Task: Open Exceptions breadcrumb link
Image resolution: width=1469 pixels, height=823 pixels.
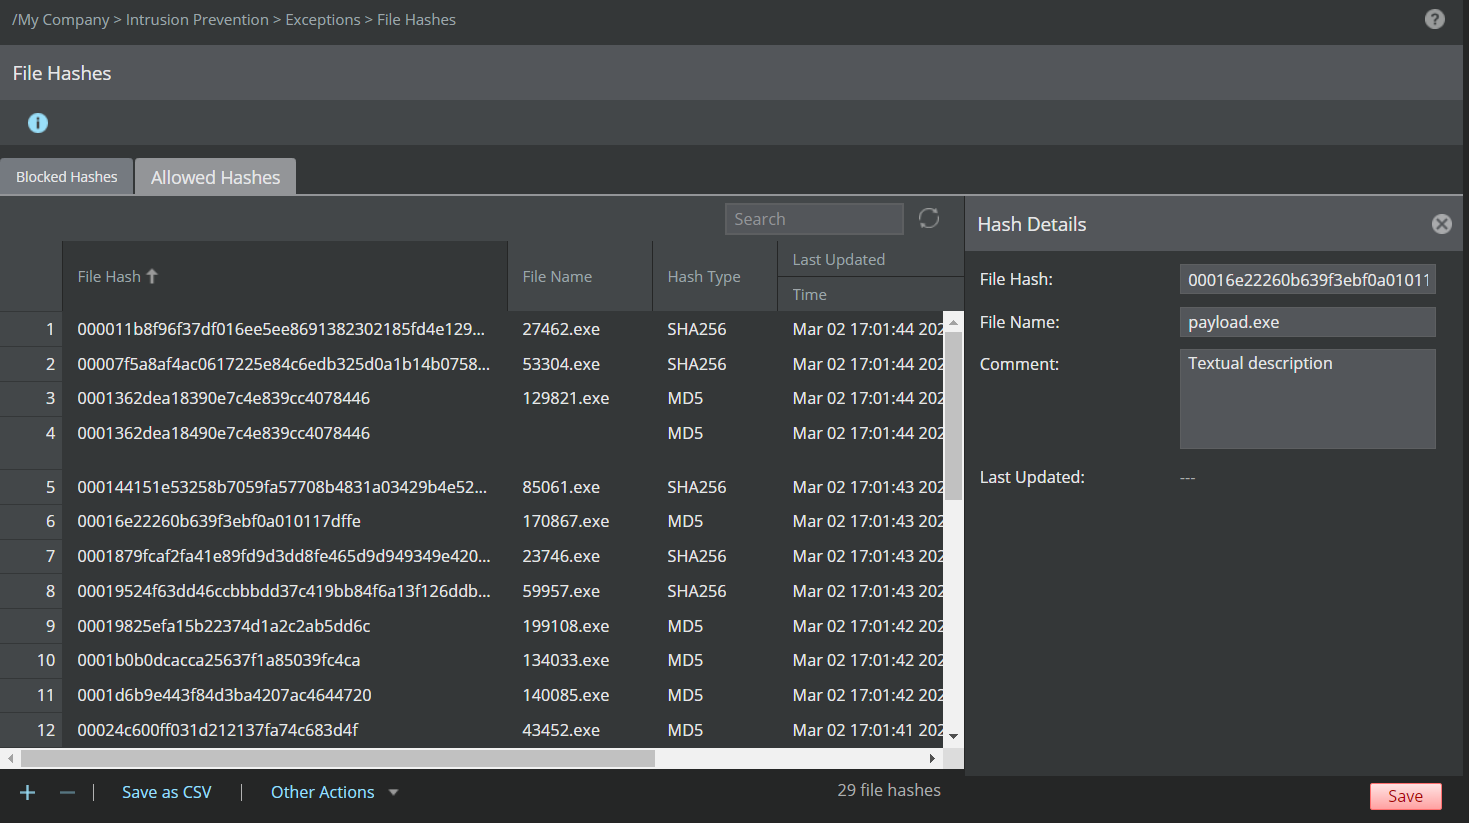Action: coord(323,19)
